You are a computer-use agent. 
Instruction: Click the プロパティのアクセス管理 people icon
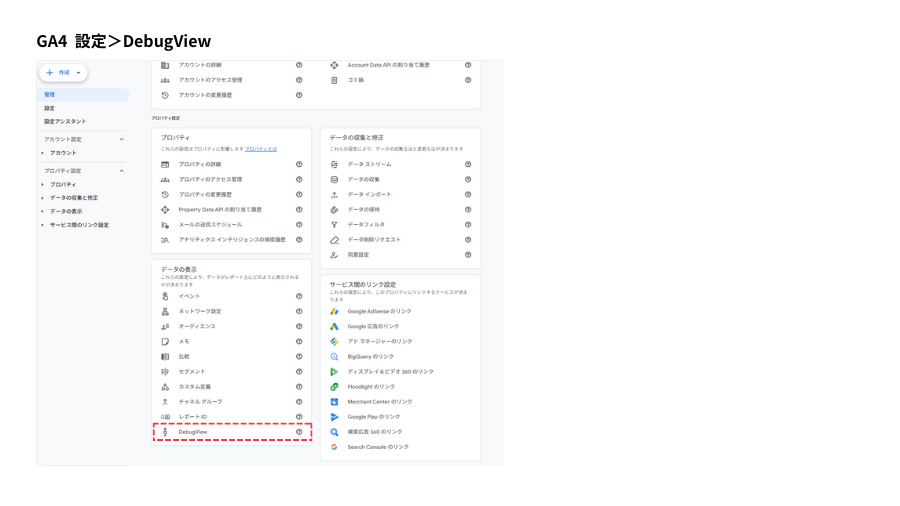(x=165, y=180)
